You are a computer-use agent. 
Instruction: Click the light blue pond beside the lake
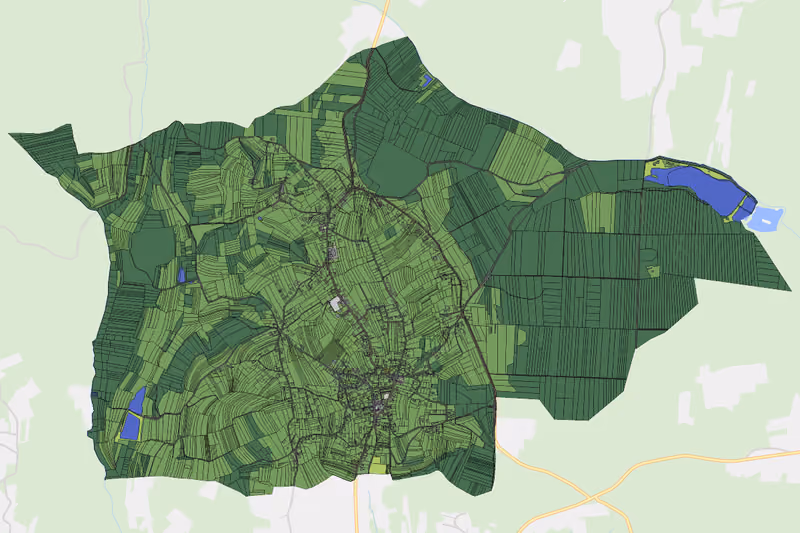(766, 219)
